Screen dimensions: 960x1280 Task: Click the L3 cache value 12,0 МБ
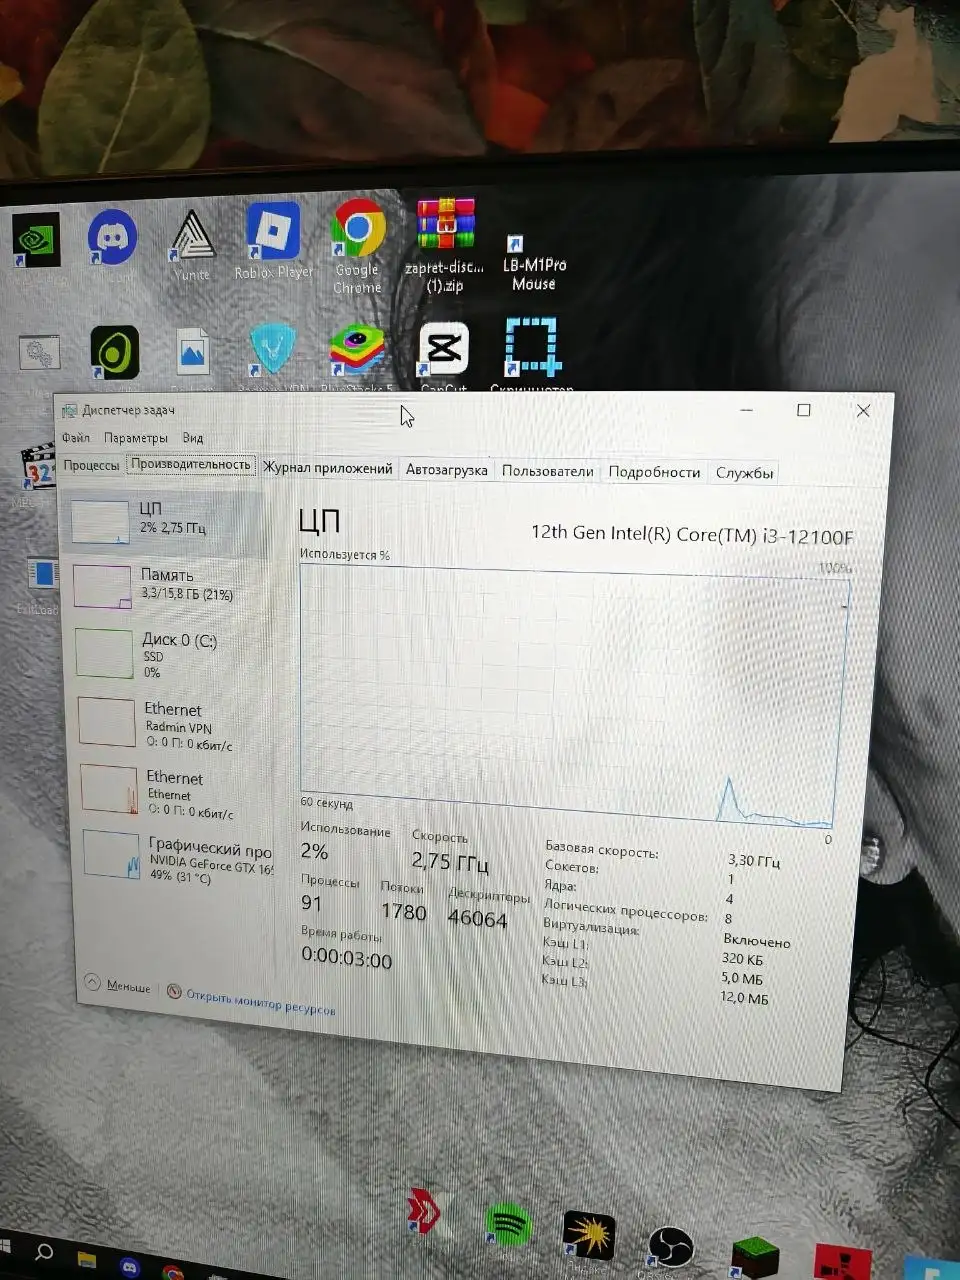pos(744,997)
